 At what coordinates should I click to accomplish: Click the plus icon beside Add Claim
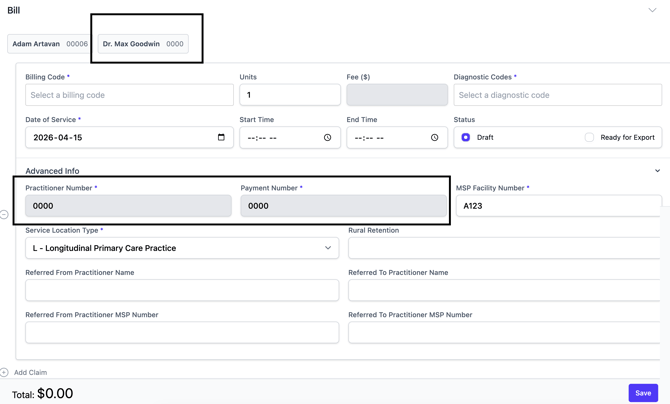(x=5, y=372)
